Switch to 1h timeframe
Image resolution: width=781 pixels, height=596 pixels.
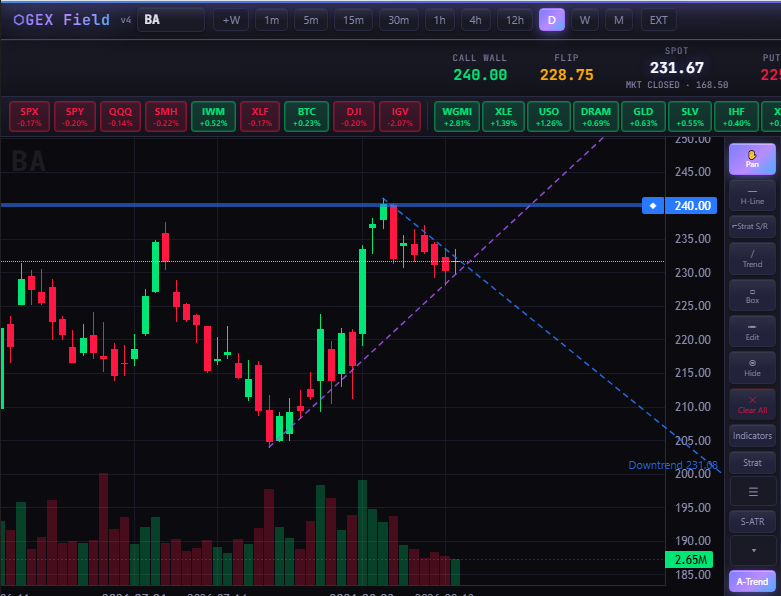[x=439, y=20]
